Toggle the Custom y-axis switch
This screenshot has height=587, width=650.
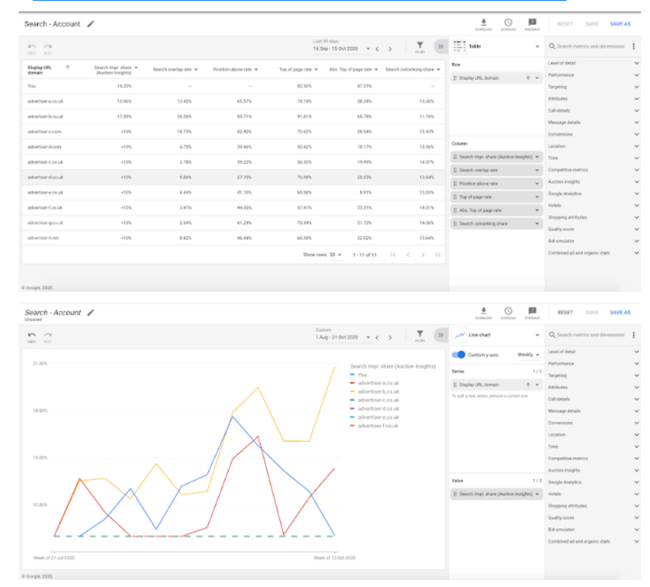[x=459, y=354]
